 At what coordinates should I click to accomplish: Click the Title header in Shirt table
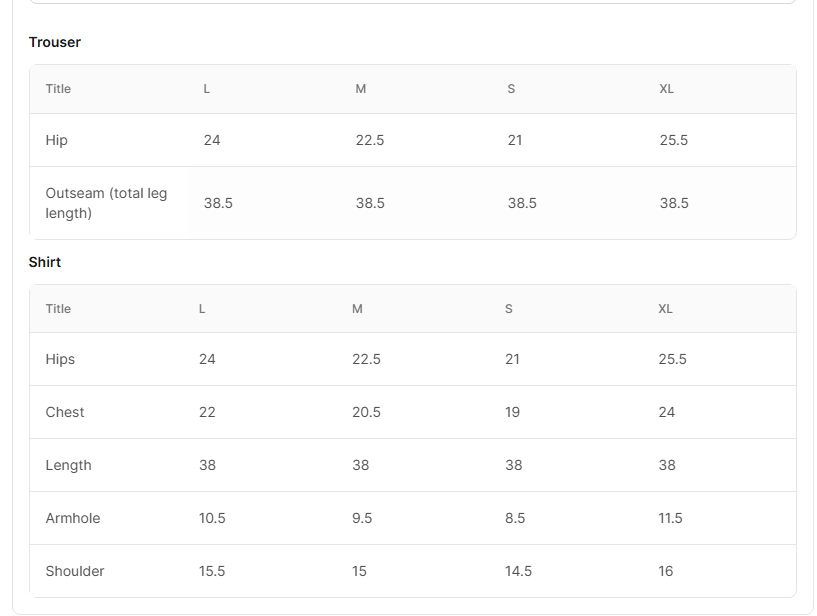point(58,309)
